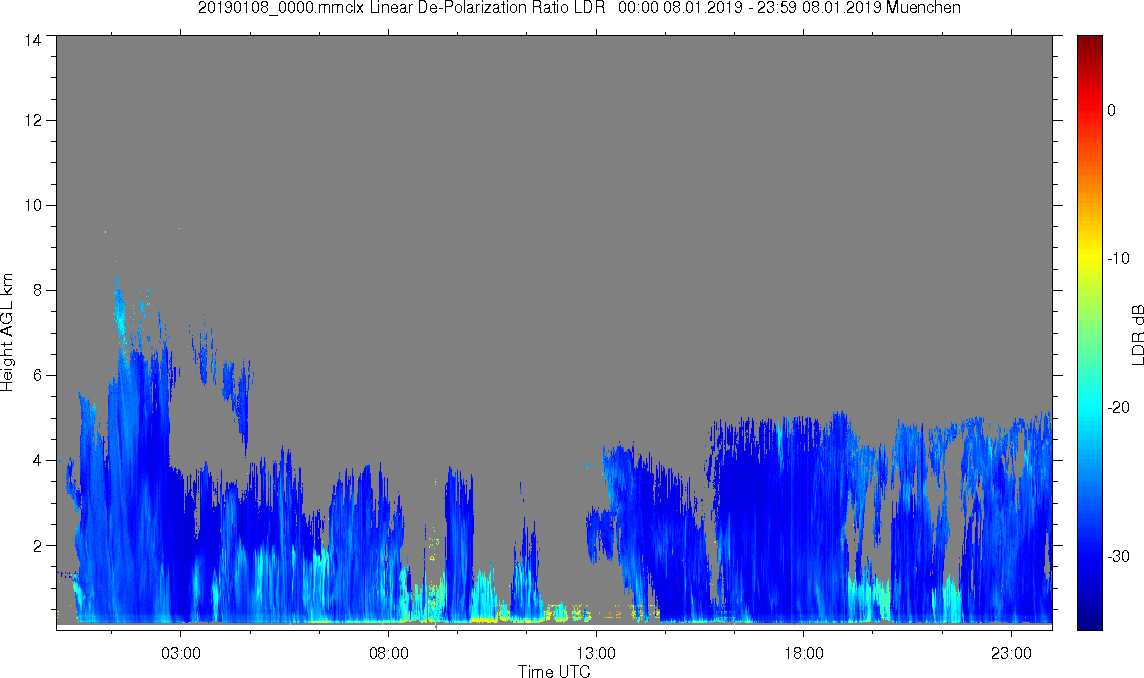Click the y-axis tick label 8
1144x678 pixels.
[x=37, y=290]
